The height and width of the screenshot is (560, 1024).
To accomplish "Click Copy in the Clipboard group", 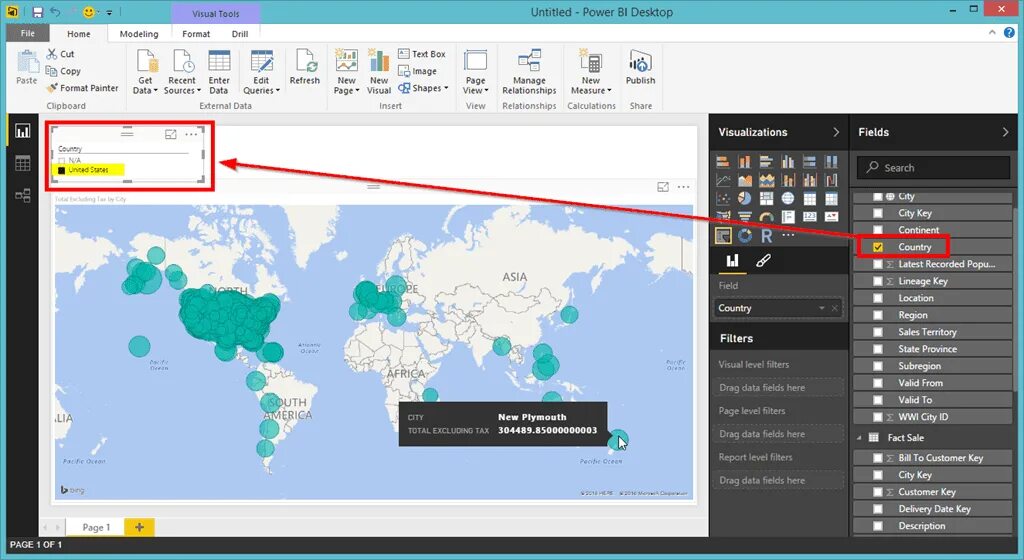I will (x=63, y=71).
